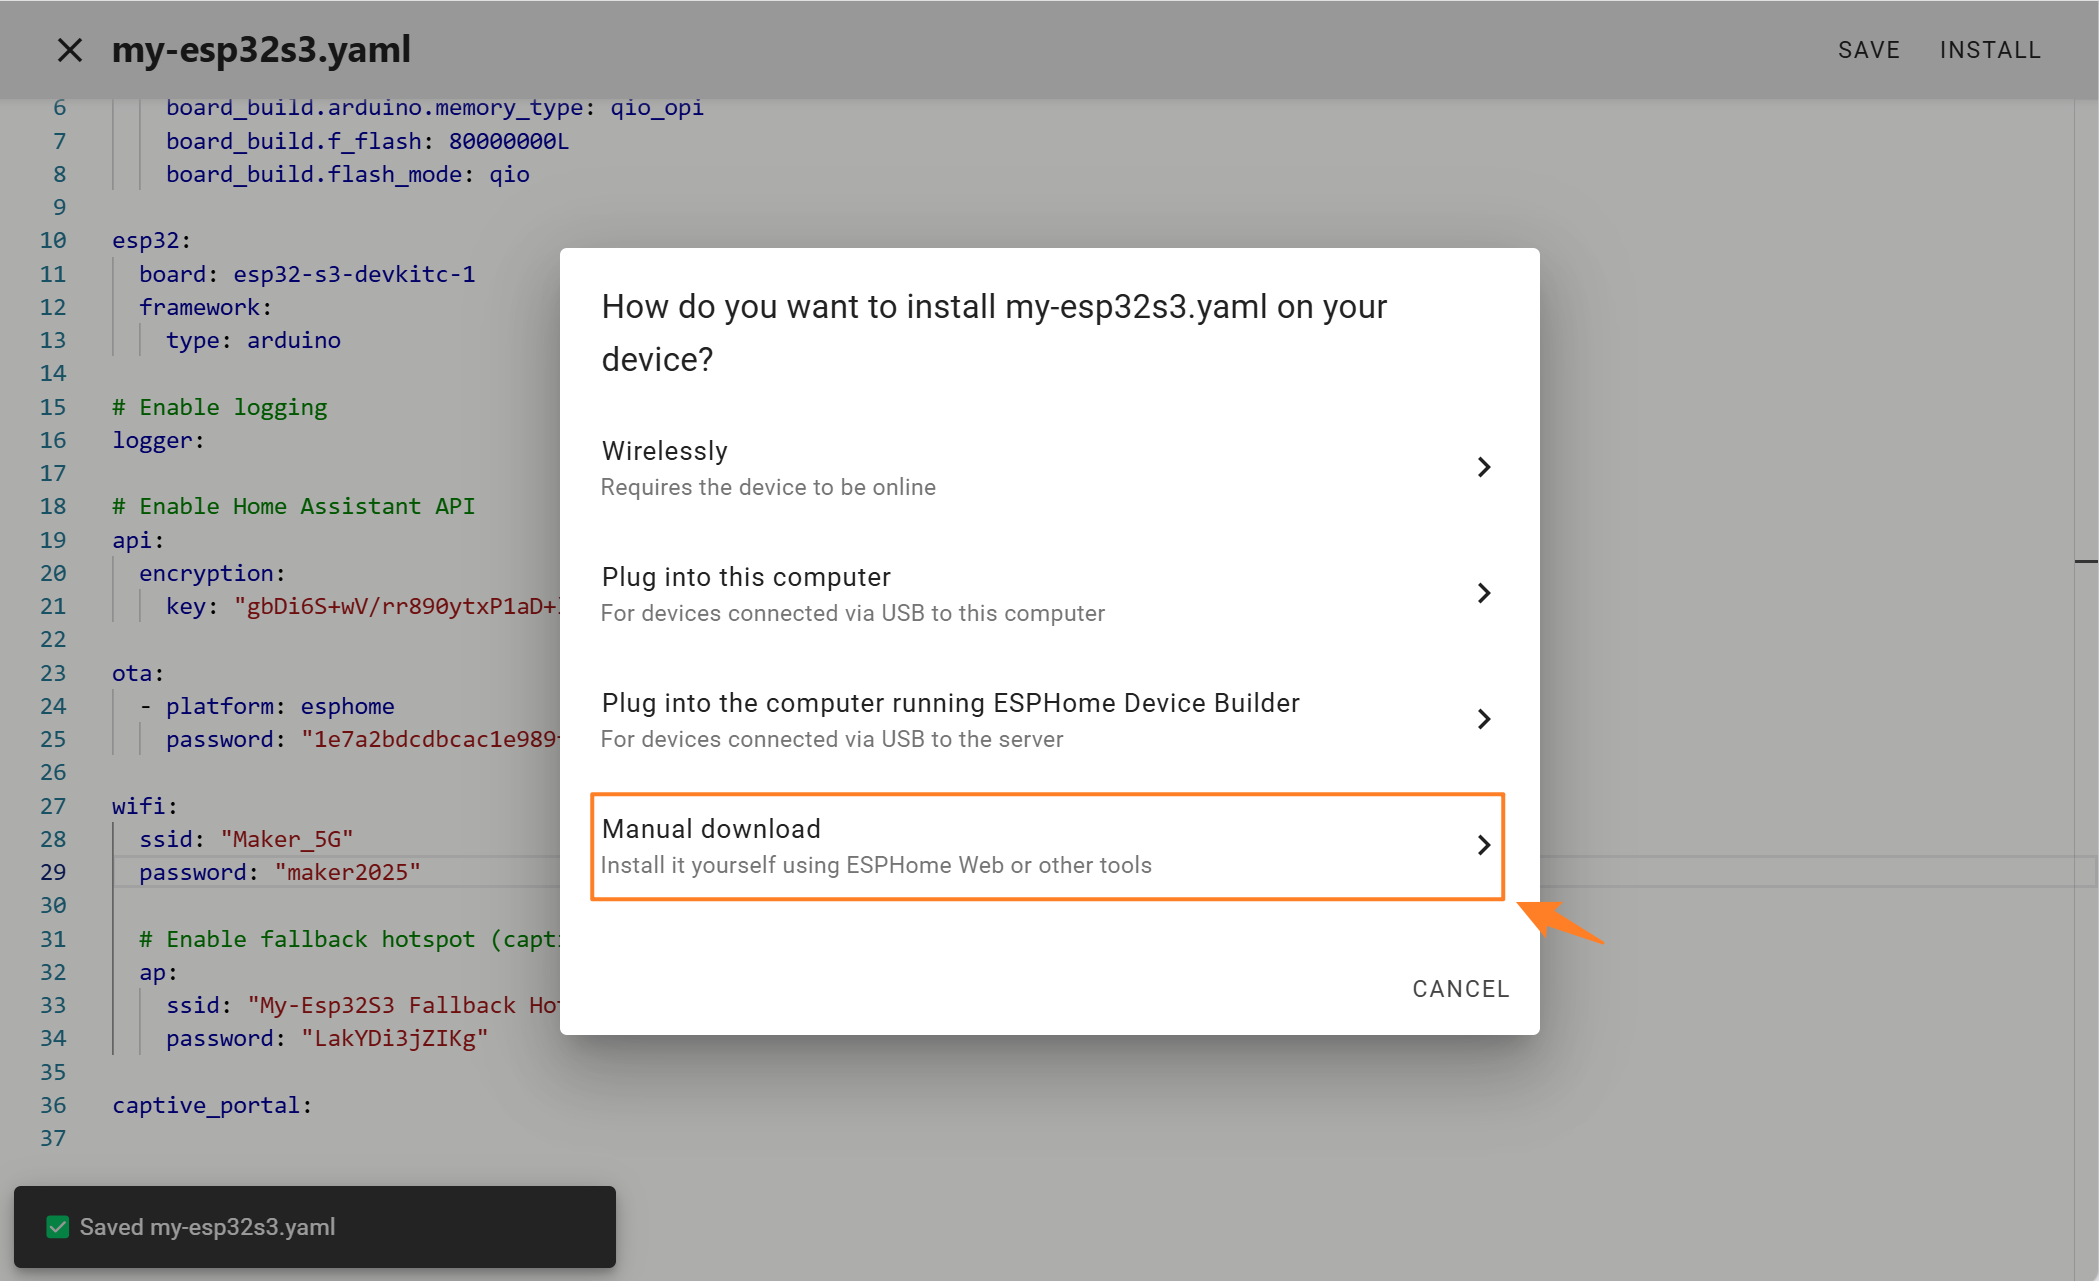The image size is (2099, 1281).
Task: Click the SAVE button in header
Action: [1868, 50]
